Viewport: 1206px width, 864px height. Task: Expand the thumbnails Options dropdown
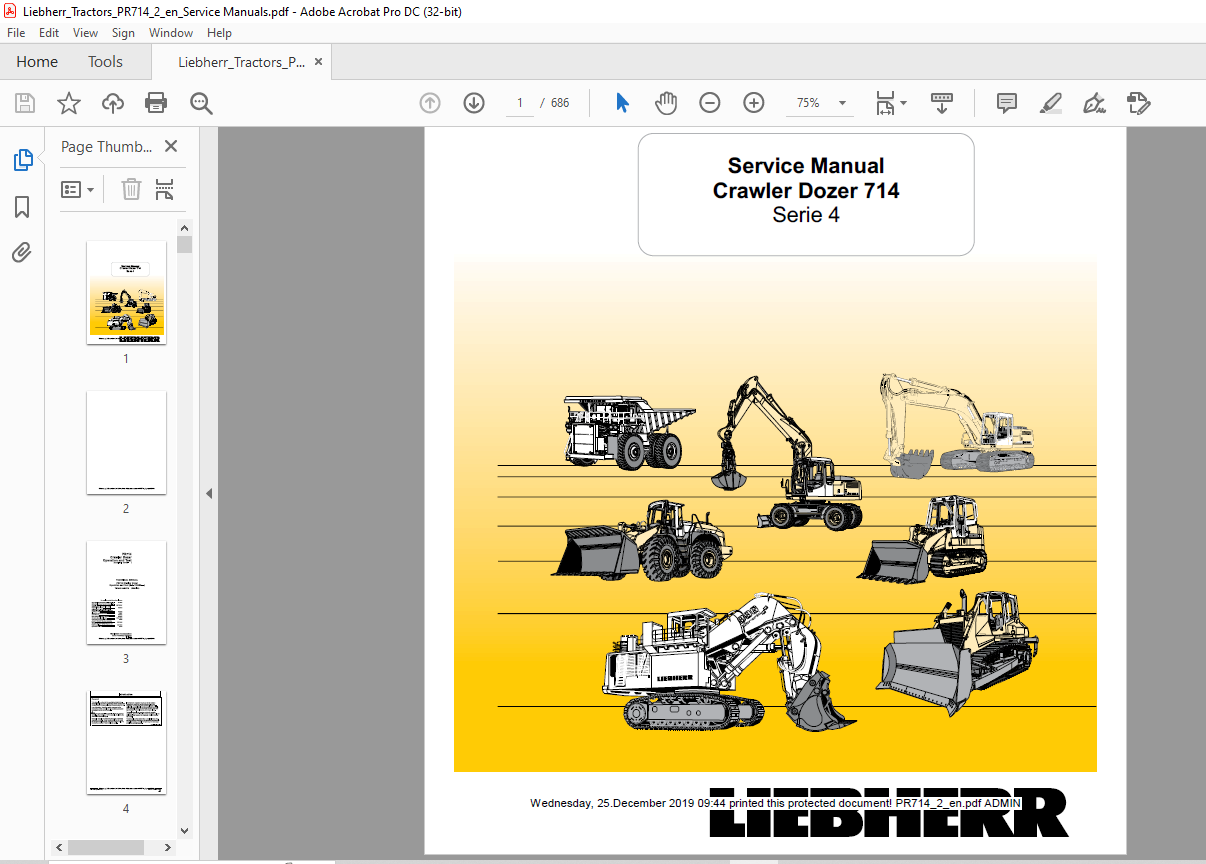(x=78, y=189)
